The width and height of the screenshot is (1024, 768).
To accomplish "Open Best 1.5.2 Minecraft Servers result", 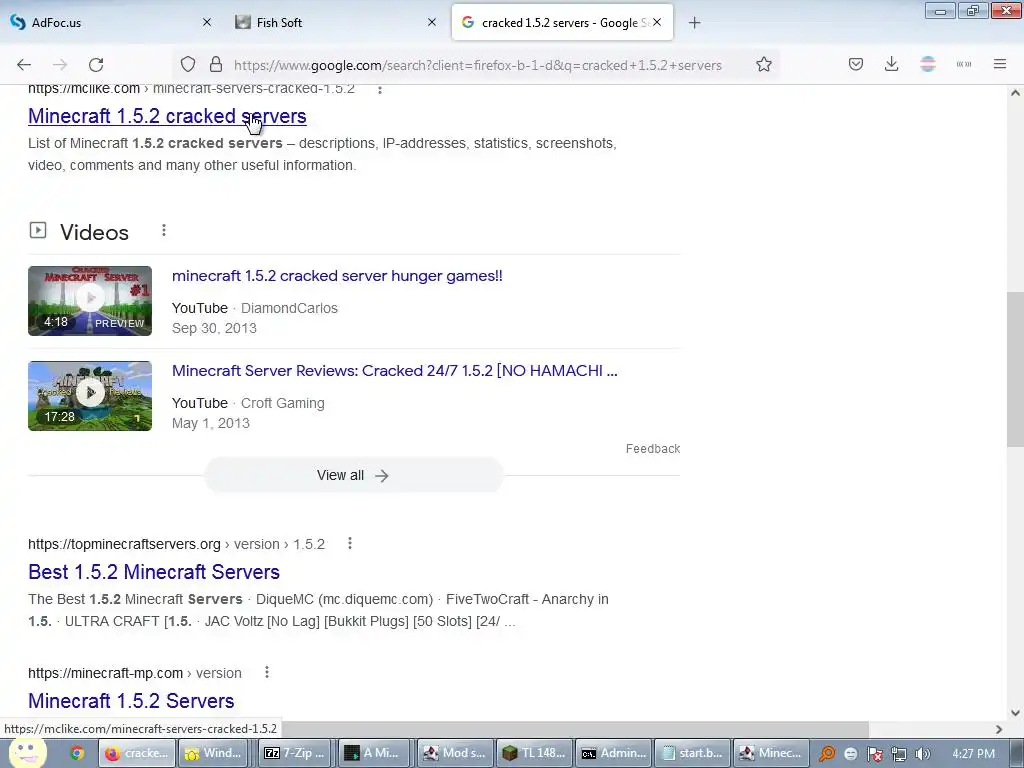I will (154, 571).
